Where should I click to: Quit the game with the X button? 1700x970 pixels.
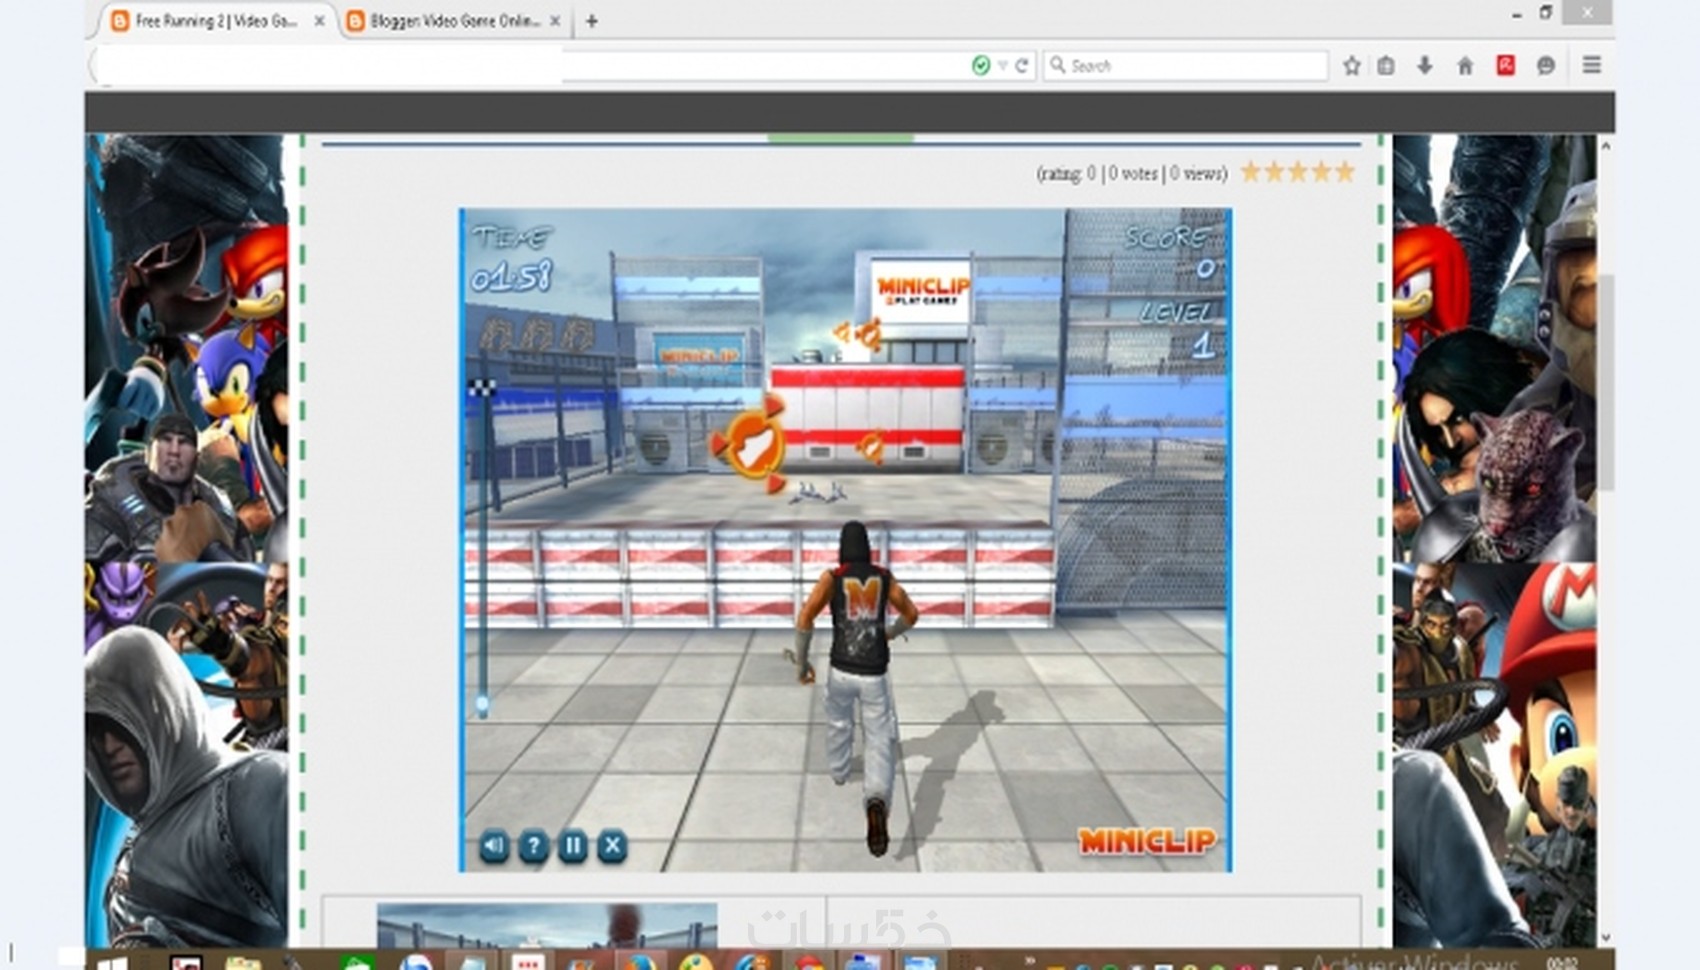[613, 846]
